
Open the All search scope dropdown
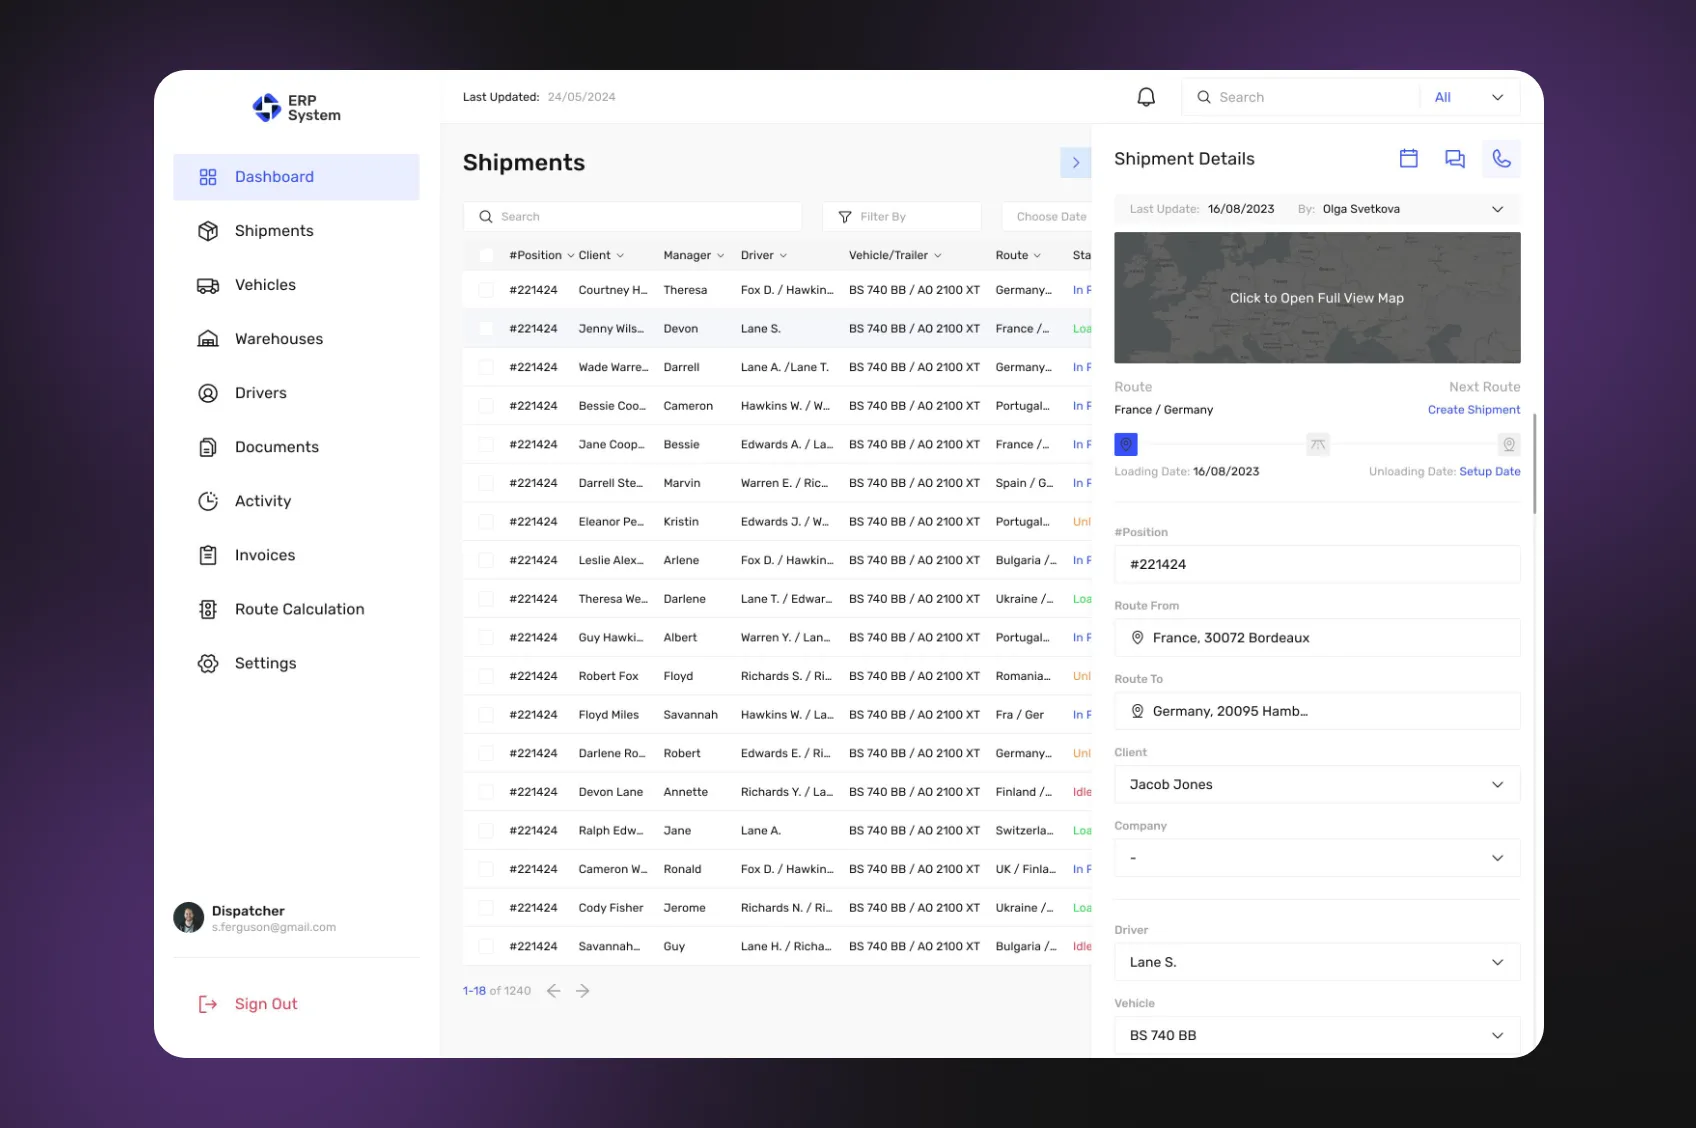(x=1468, y=97)
